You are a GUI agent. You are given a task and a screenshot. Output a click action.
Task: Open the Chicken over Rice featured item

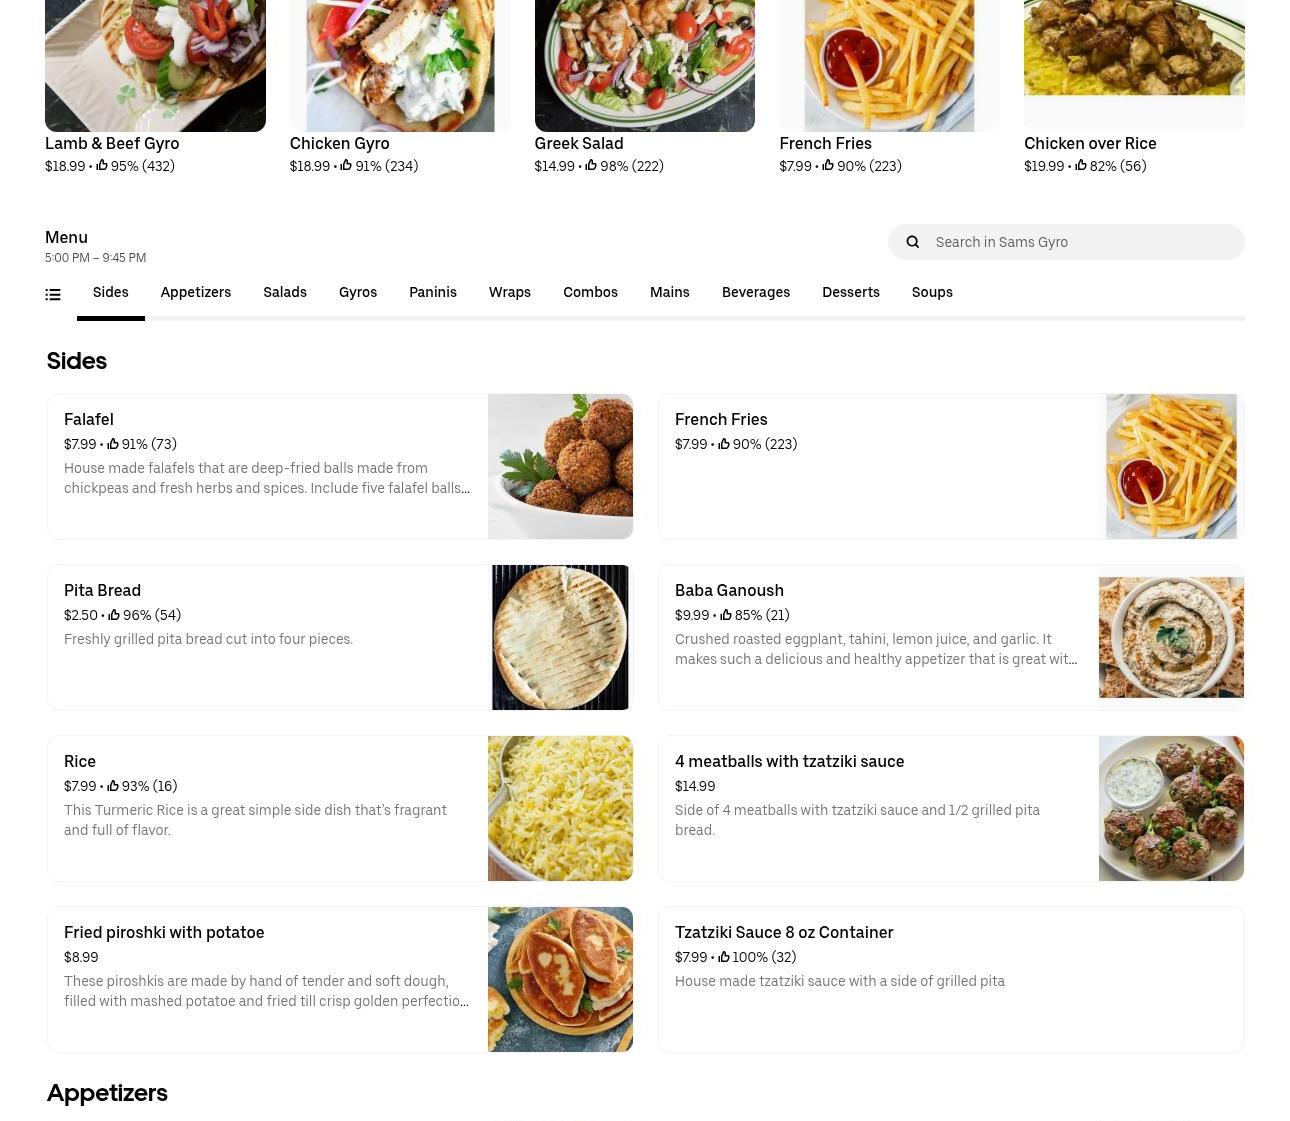coord(1134,88)
